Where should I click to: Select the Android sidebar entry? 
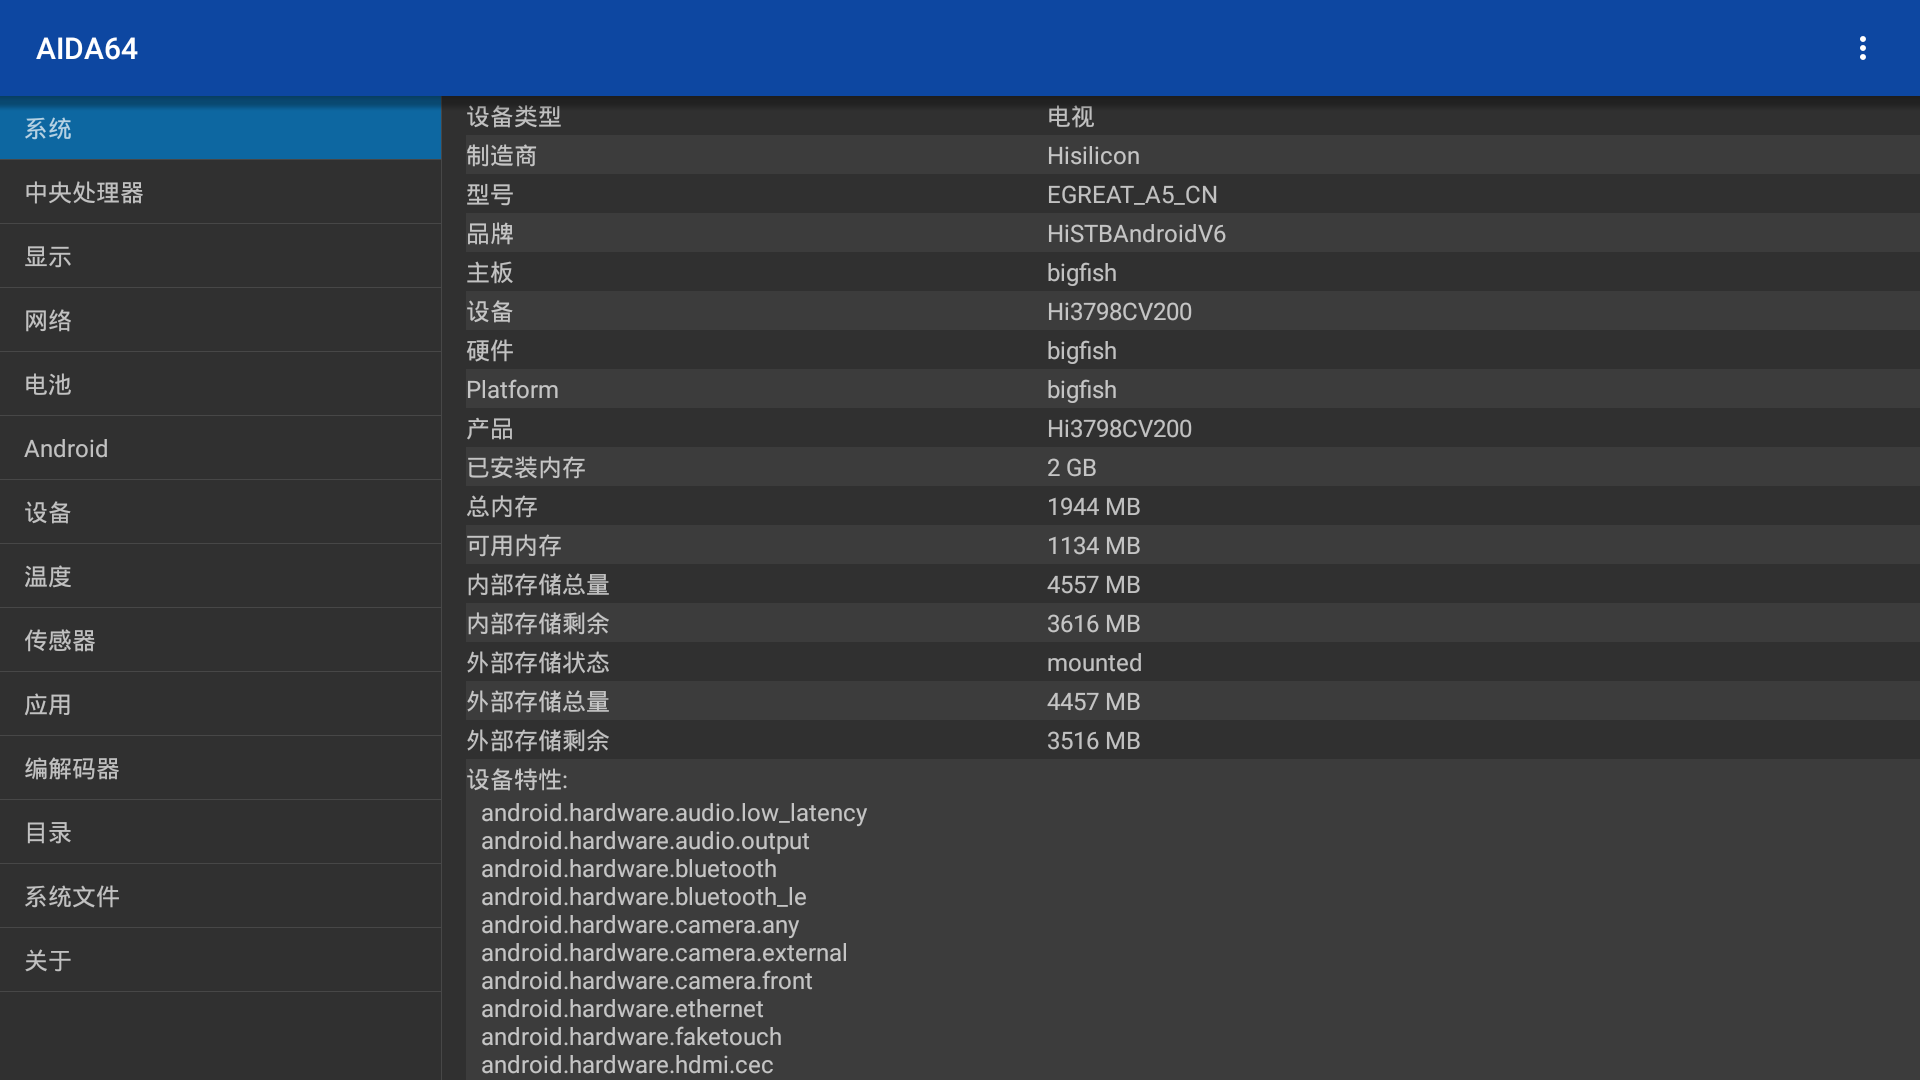click(x=220, y=448)
